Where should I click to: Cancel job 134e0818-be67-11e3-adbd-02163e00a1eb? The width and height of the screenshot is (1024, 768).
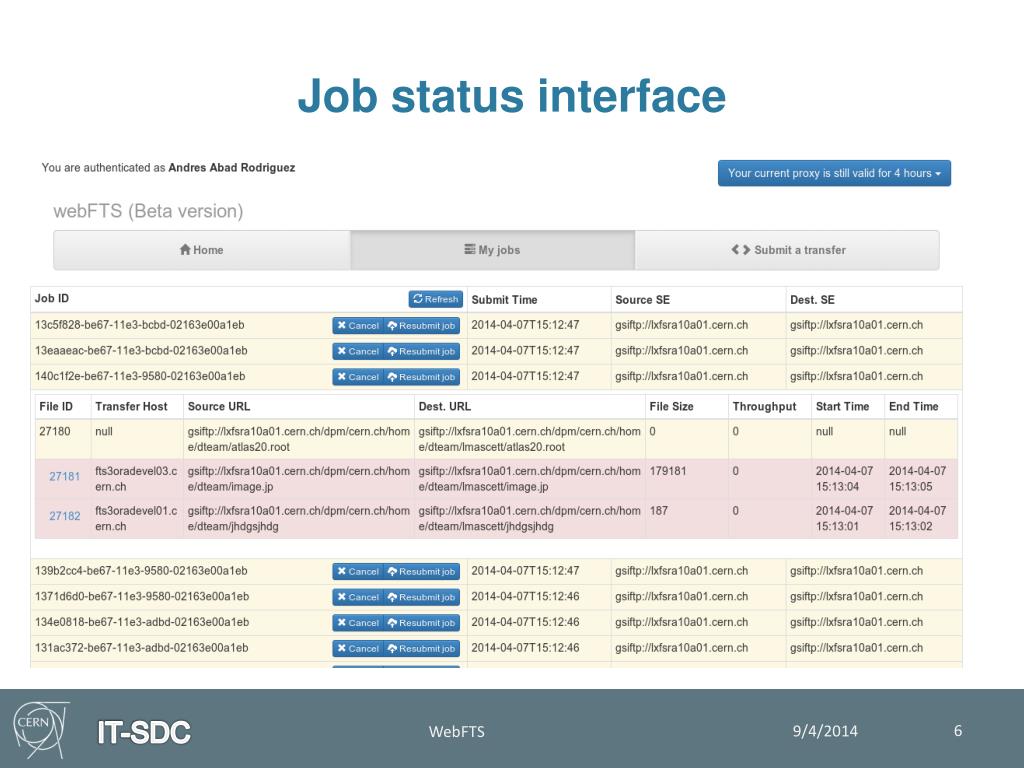point(357,623)
